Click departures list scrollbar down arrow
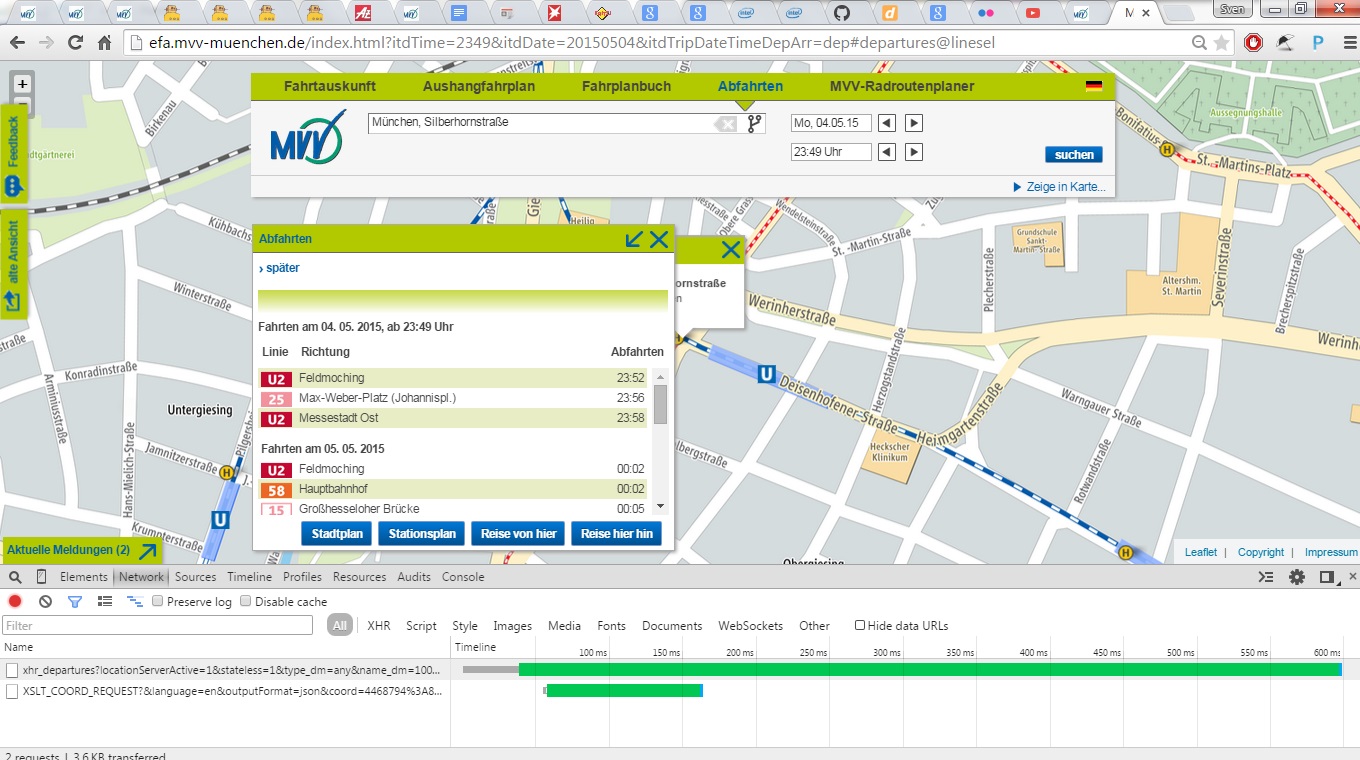Screen dimensions: 1360x760 click(x=660, y=508)
